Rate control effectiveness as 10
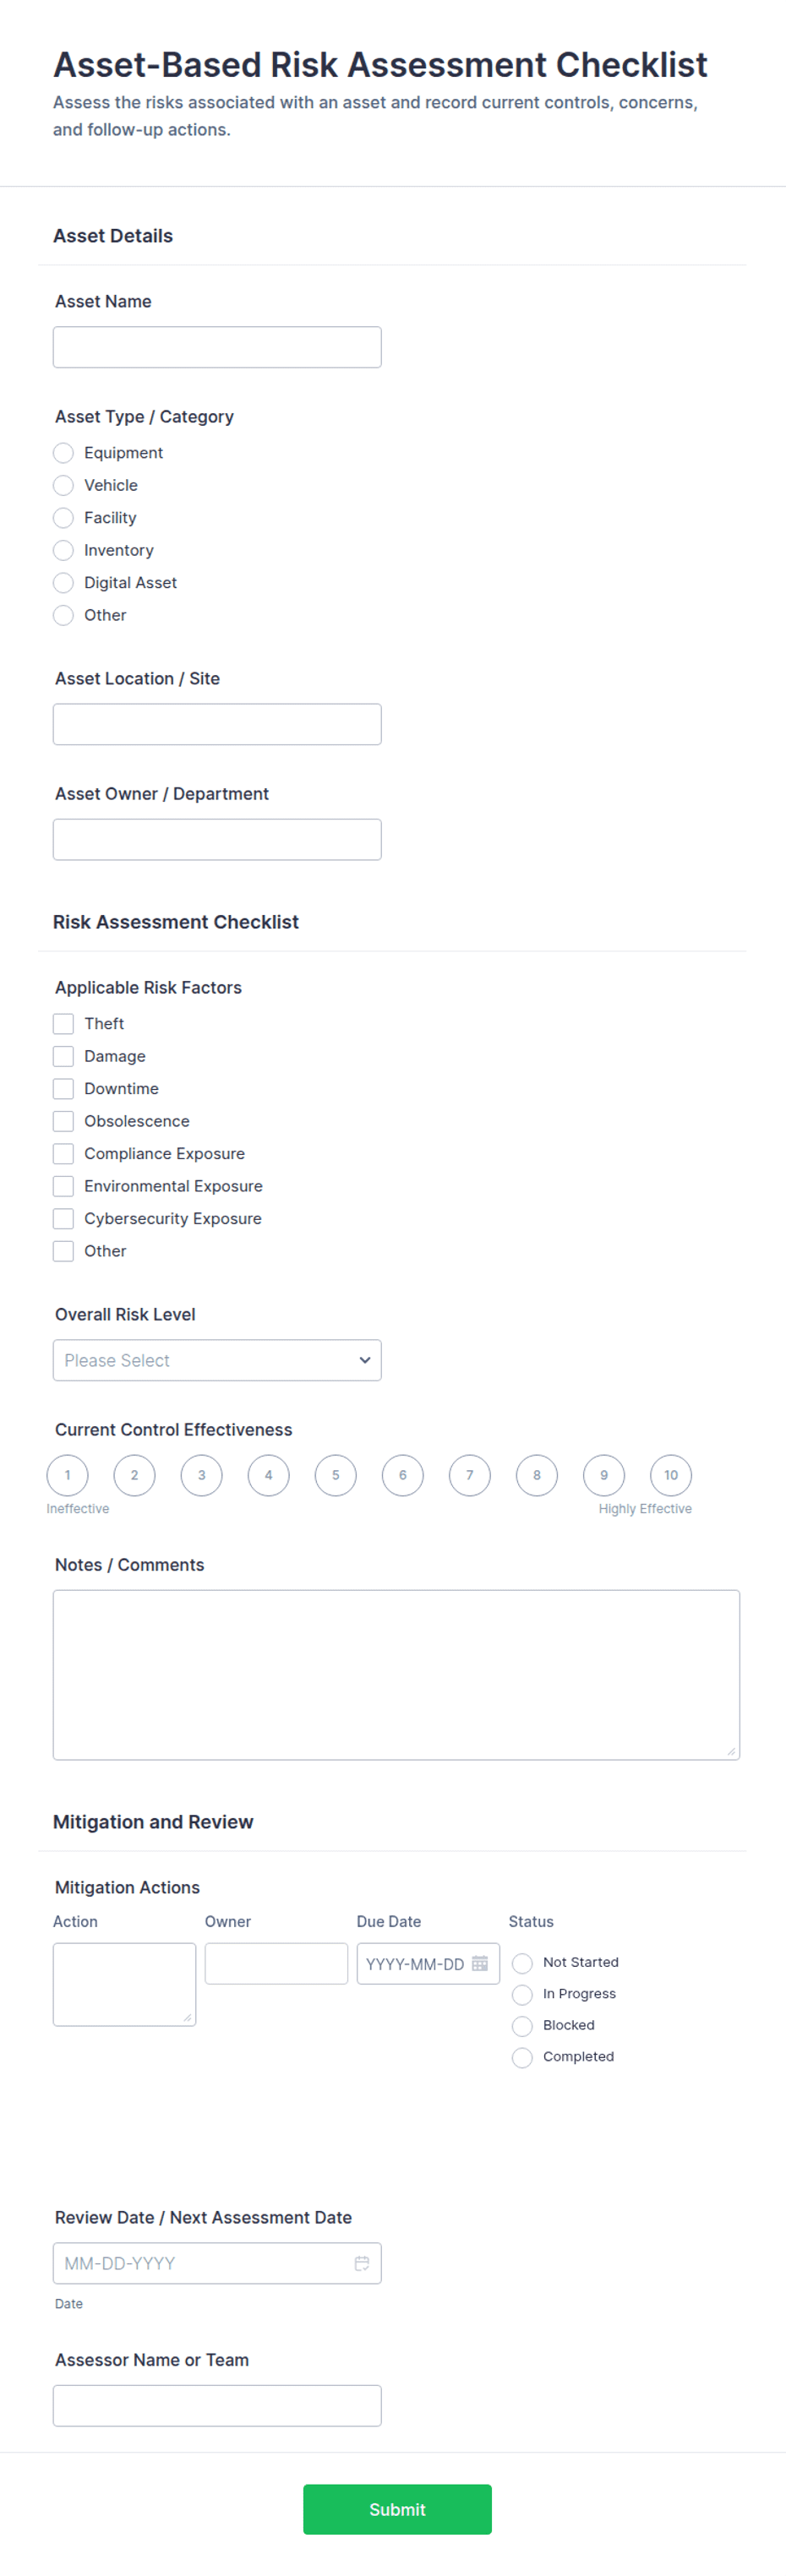The image size is (786, 2576). pos(671,1475)
